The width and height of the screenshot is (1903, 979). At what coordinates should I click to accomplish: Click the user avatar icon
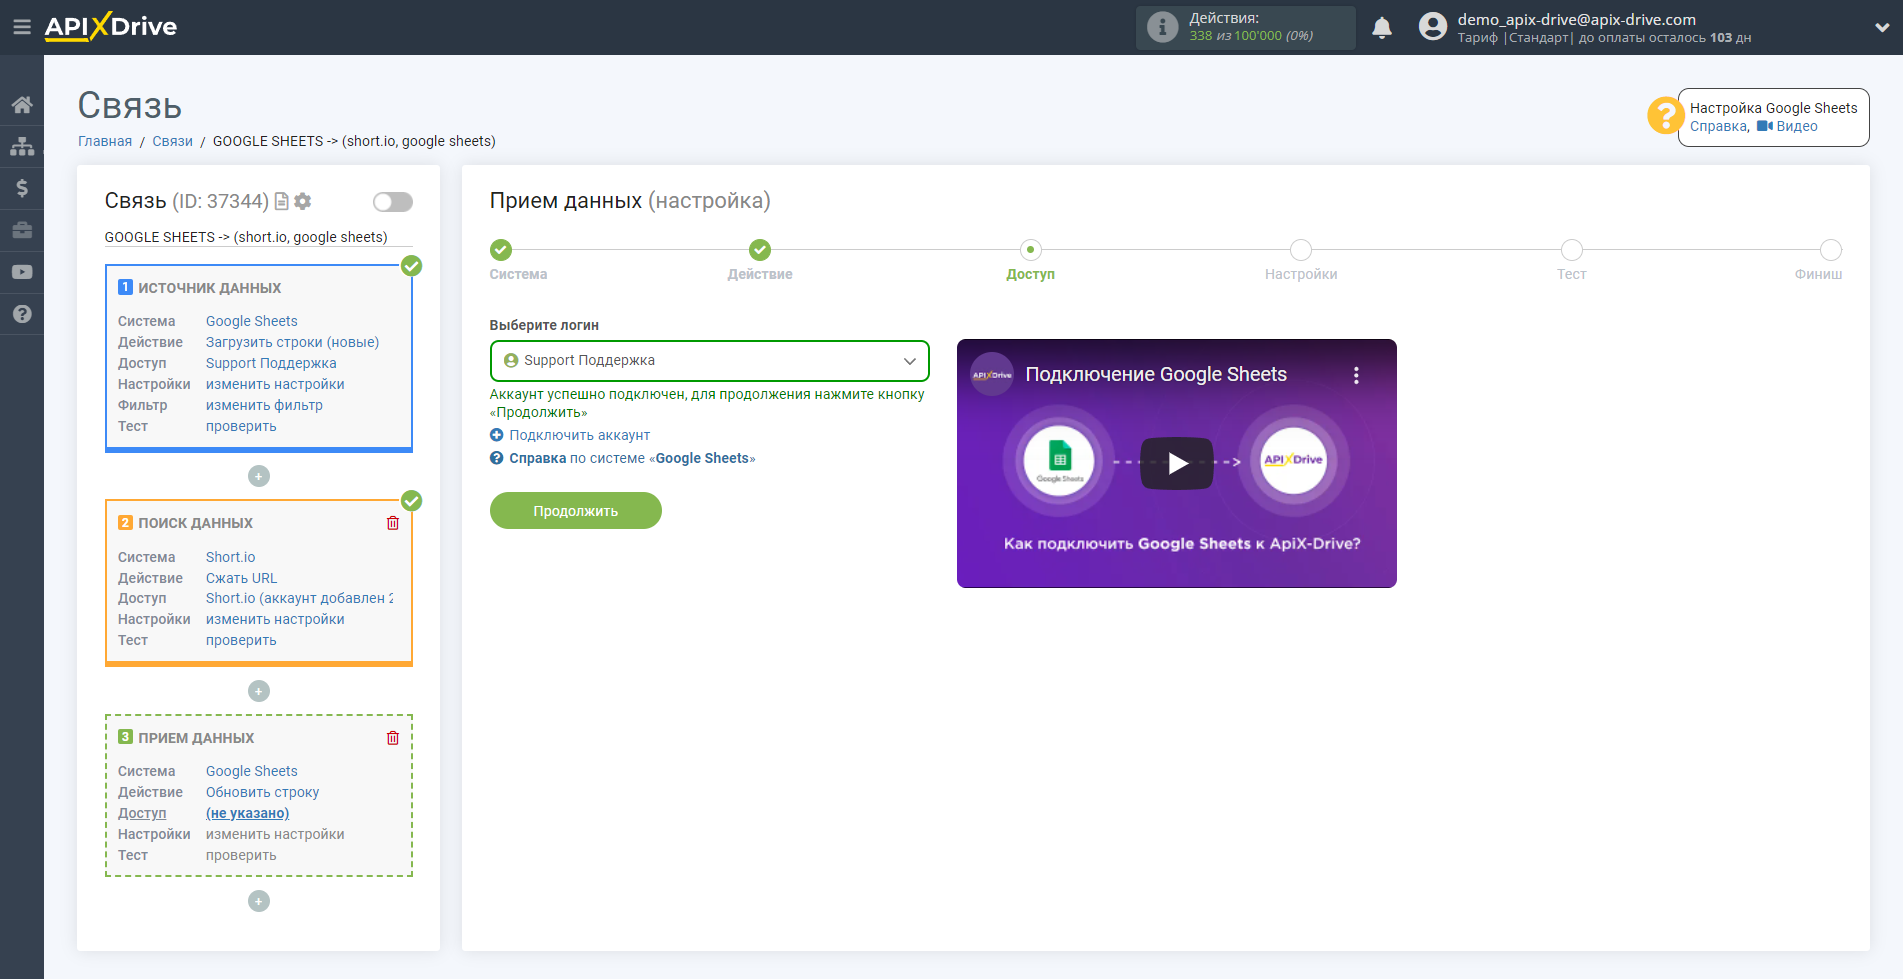pos(1432,27)
